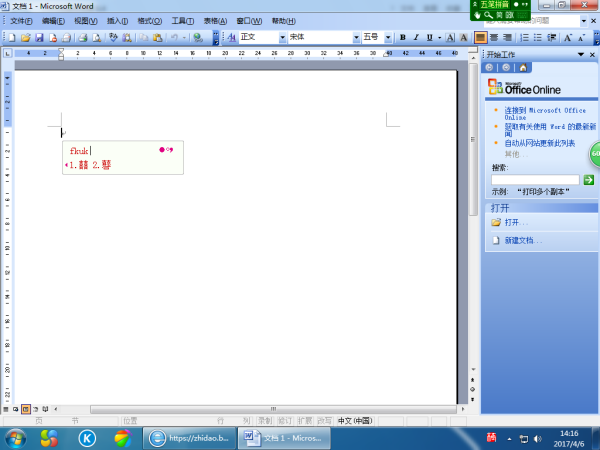
Task: Apply bulleted list formatting
Action: pos(538,38)
